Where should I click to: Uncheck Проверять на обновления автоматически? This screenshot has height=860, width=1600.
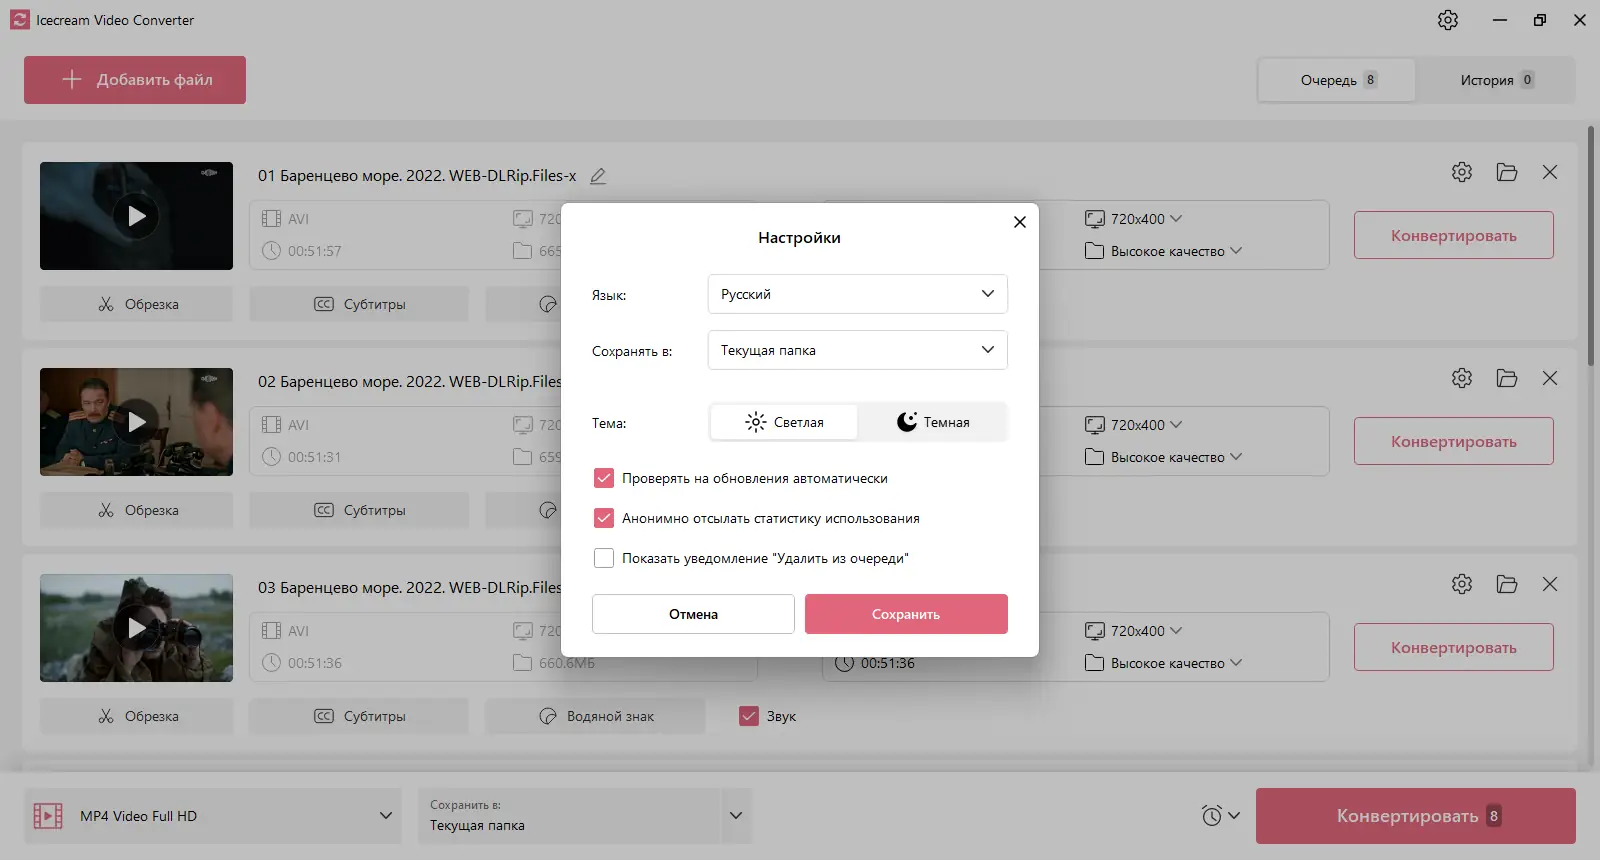coord(604,478)
